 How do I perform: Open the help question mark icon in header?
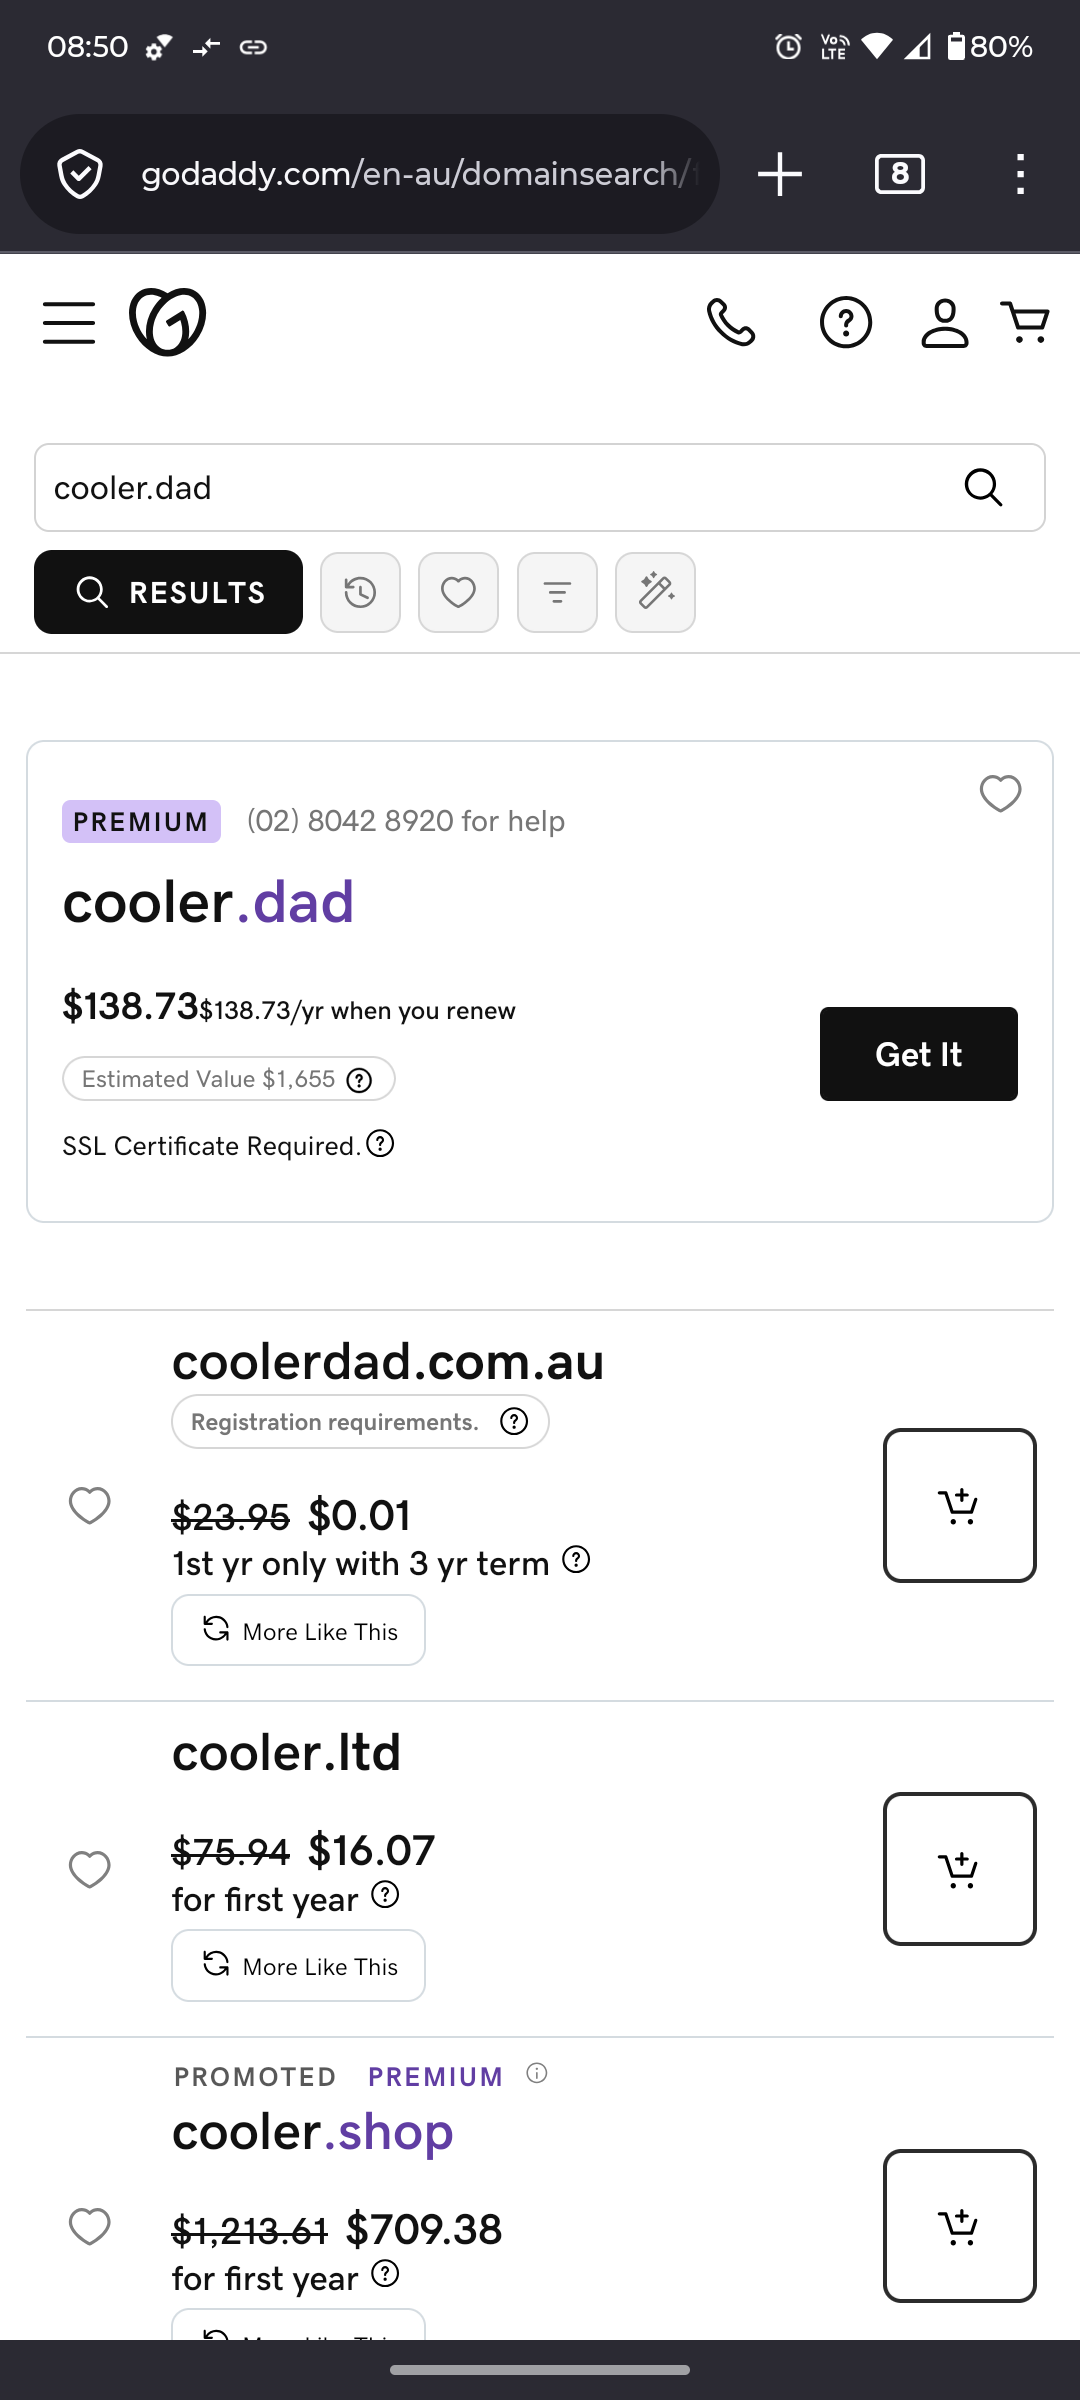(845, 323)
